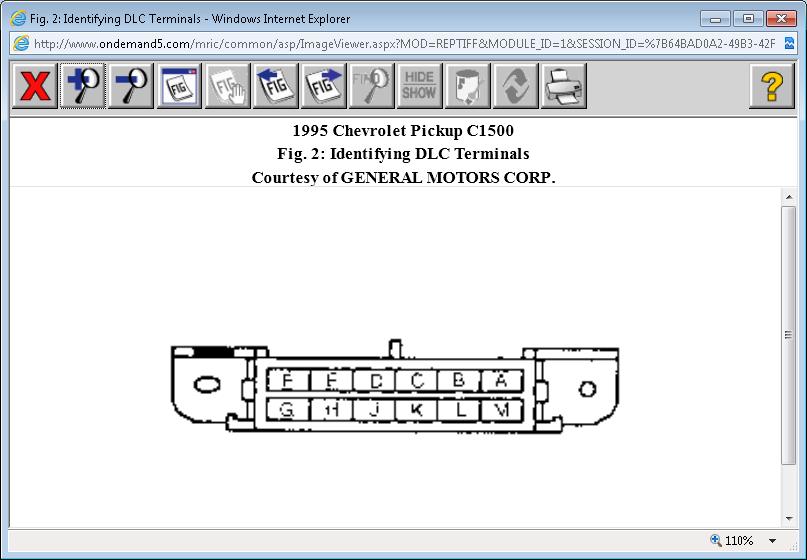Screen dimensions: 807x560
Task: Go to the next figure
Action: (x=323, y=86)
